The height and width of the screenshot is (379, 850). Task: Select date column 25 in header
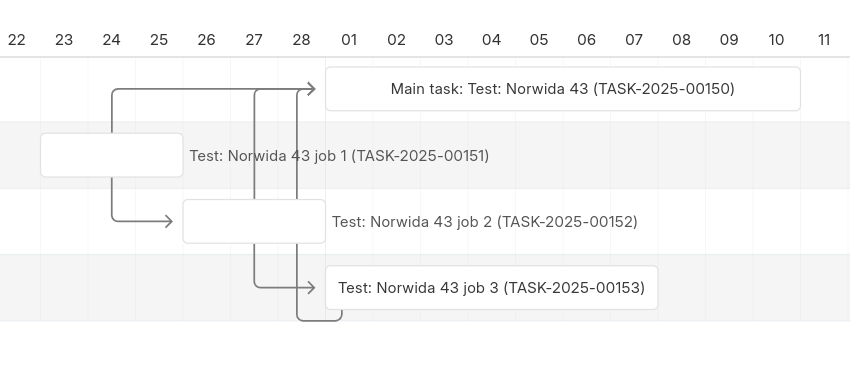(x=159, y=40)
